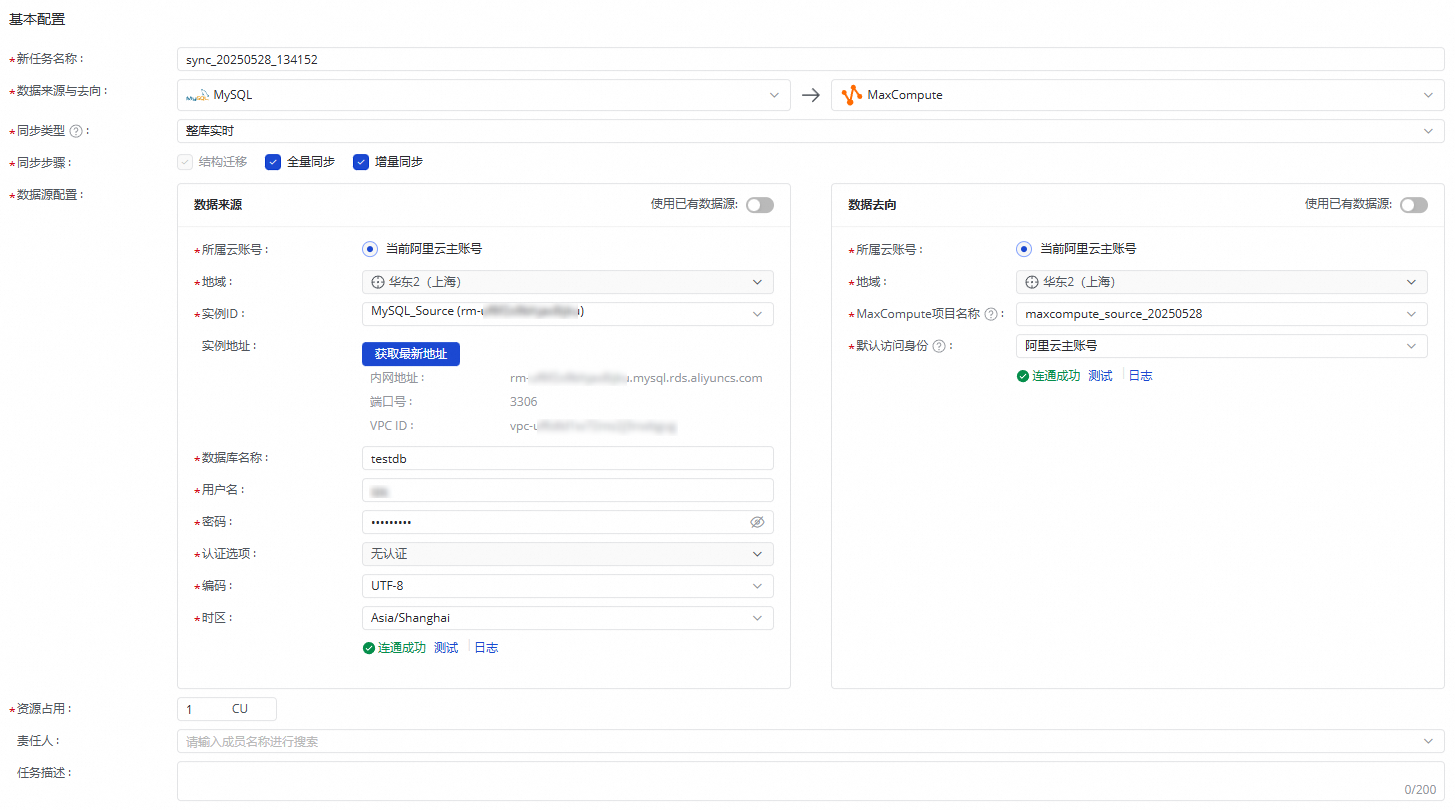
Task: Check the 结构迁移 checkbox
Action: [185, 162]
